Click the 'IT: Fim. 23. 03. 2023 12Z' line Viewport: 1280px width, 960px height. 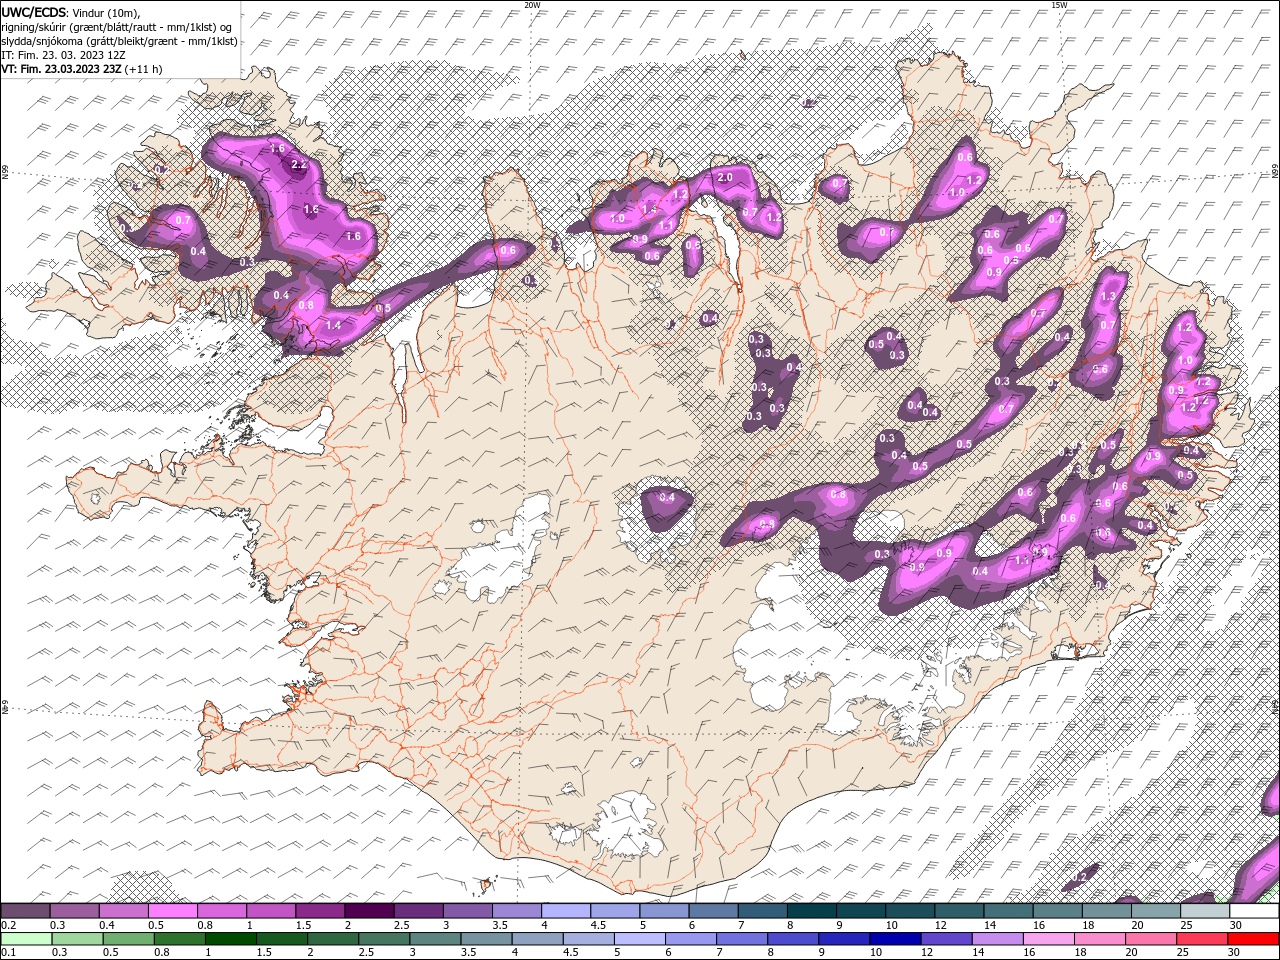point(63,55)
